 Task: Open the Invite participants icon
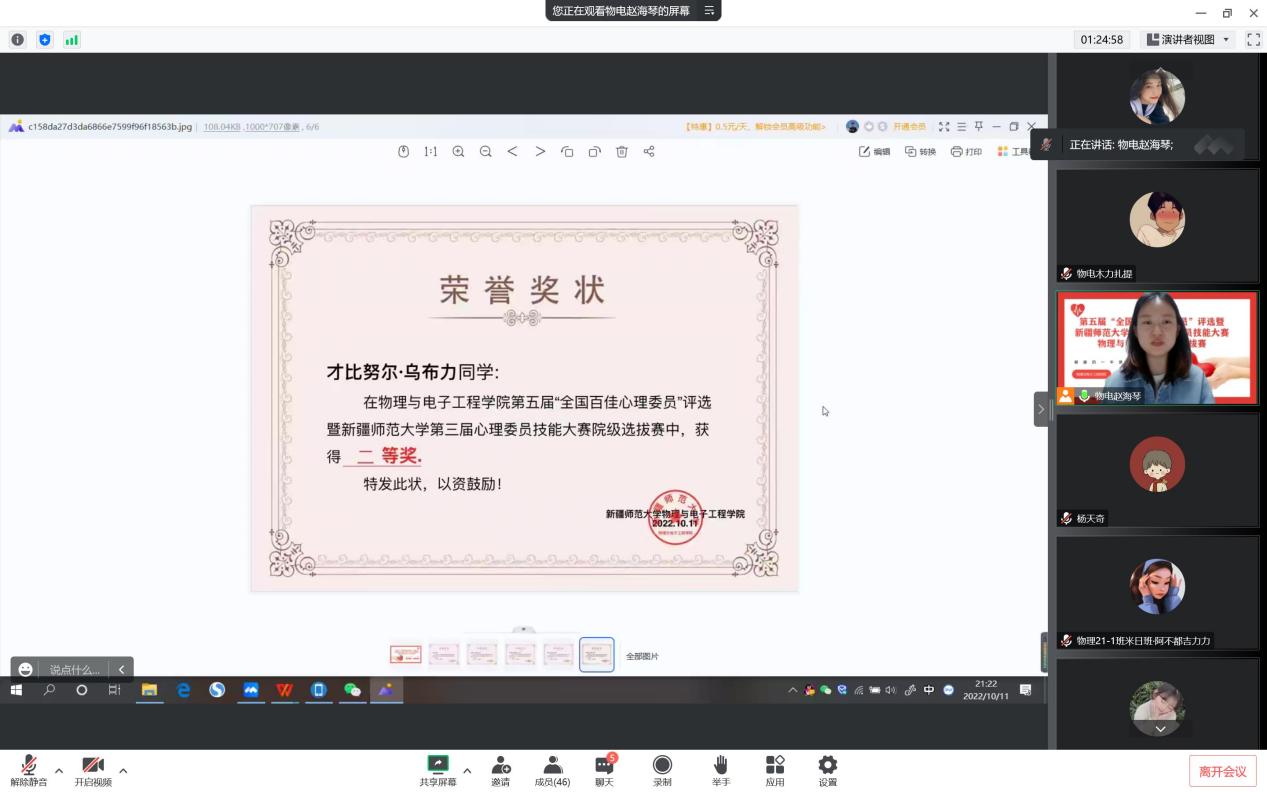pyautogui.click(x=500, y=766)
